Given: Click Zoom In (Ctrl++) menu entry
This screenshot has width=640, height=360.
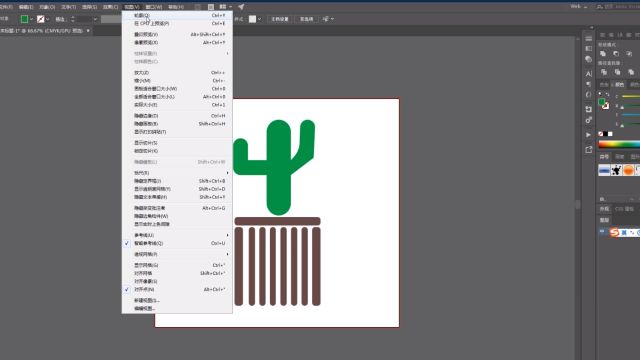Looking at the screenshot, I should [x=177, y=73].
